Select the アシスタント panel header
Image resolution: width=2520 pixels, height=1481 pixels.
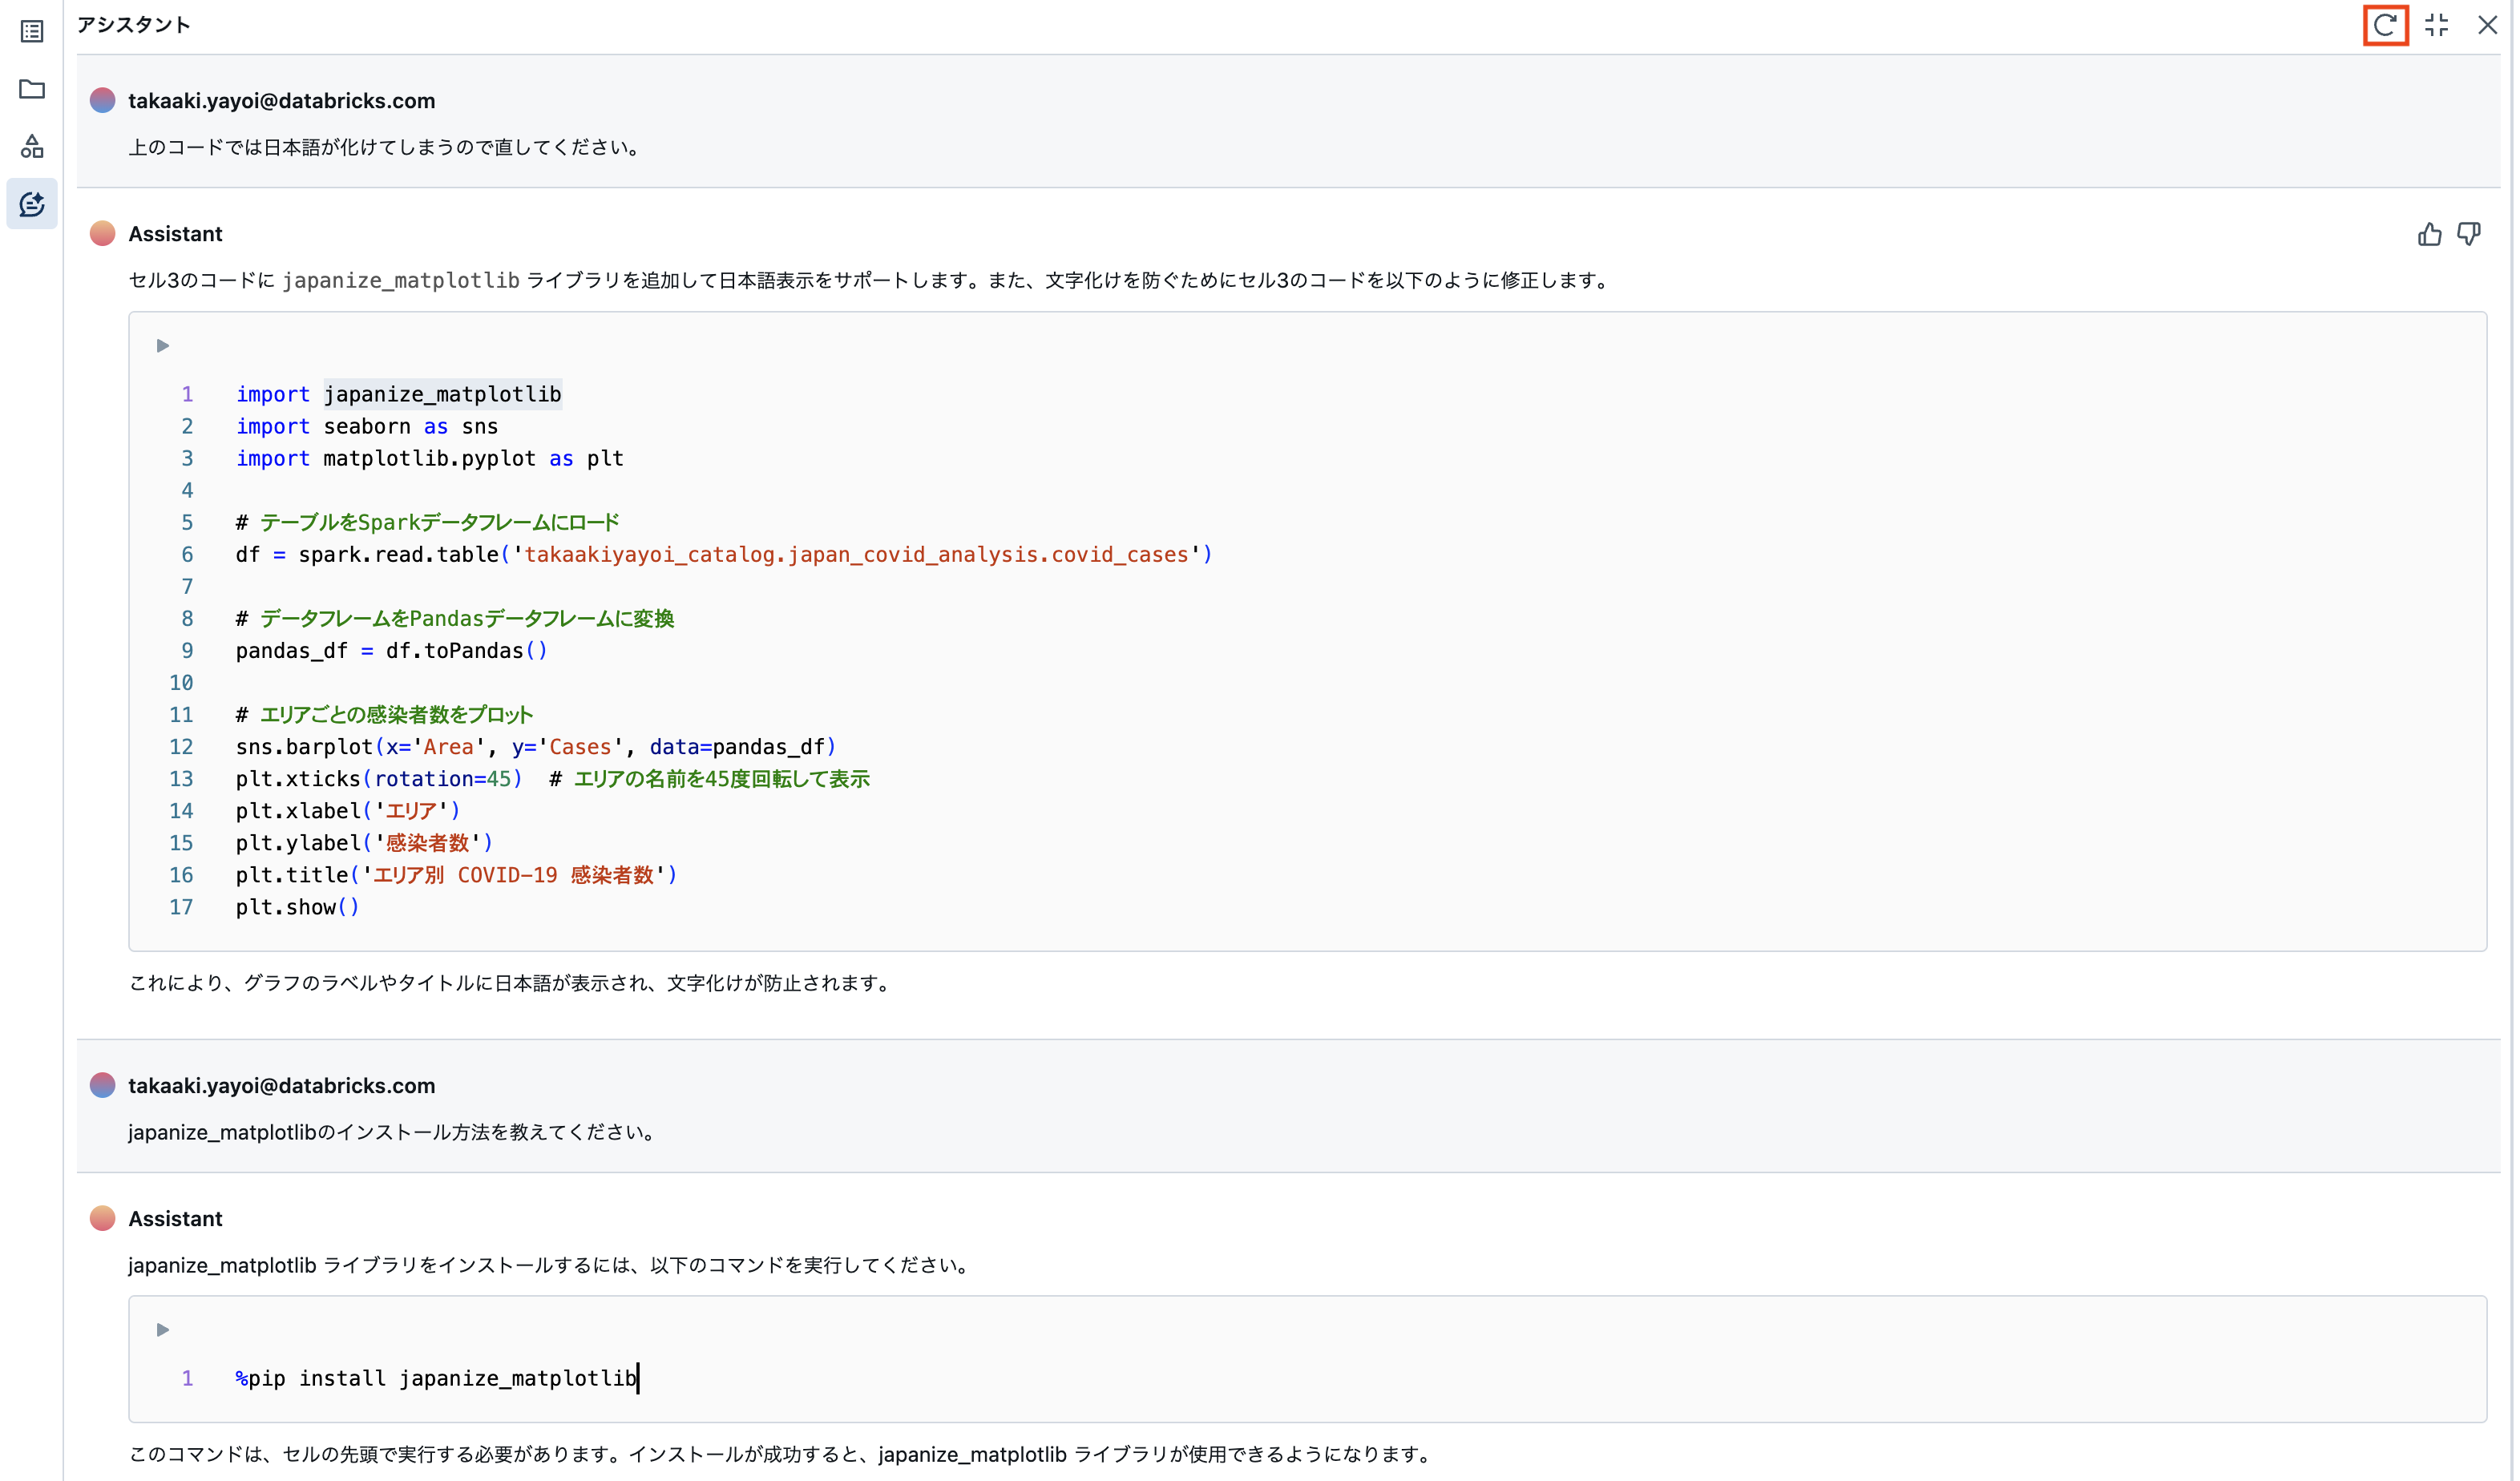click(135, 24)
